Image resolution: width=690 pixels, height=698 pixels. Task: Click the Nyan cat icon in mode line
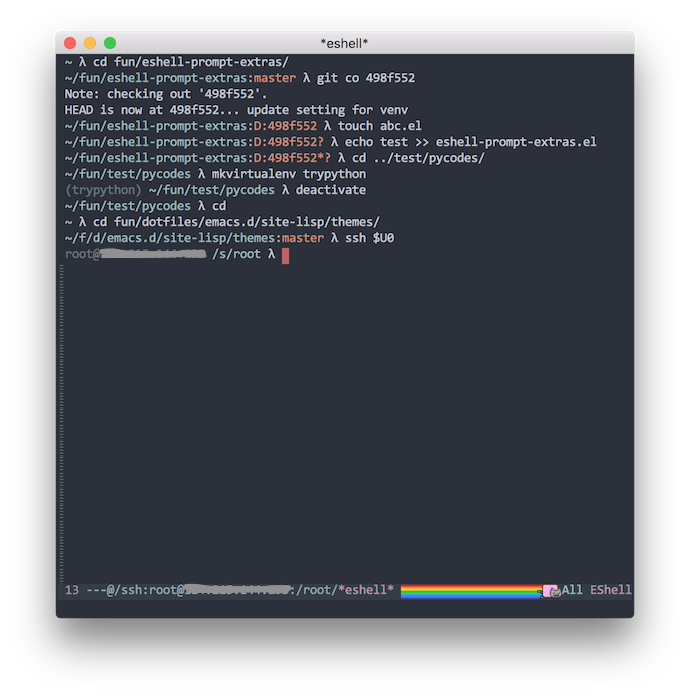point(551,591)
